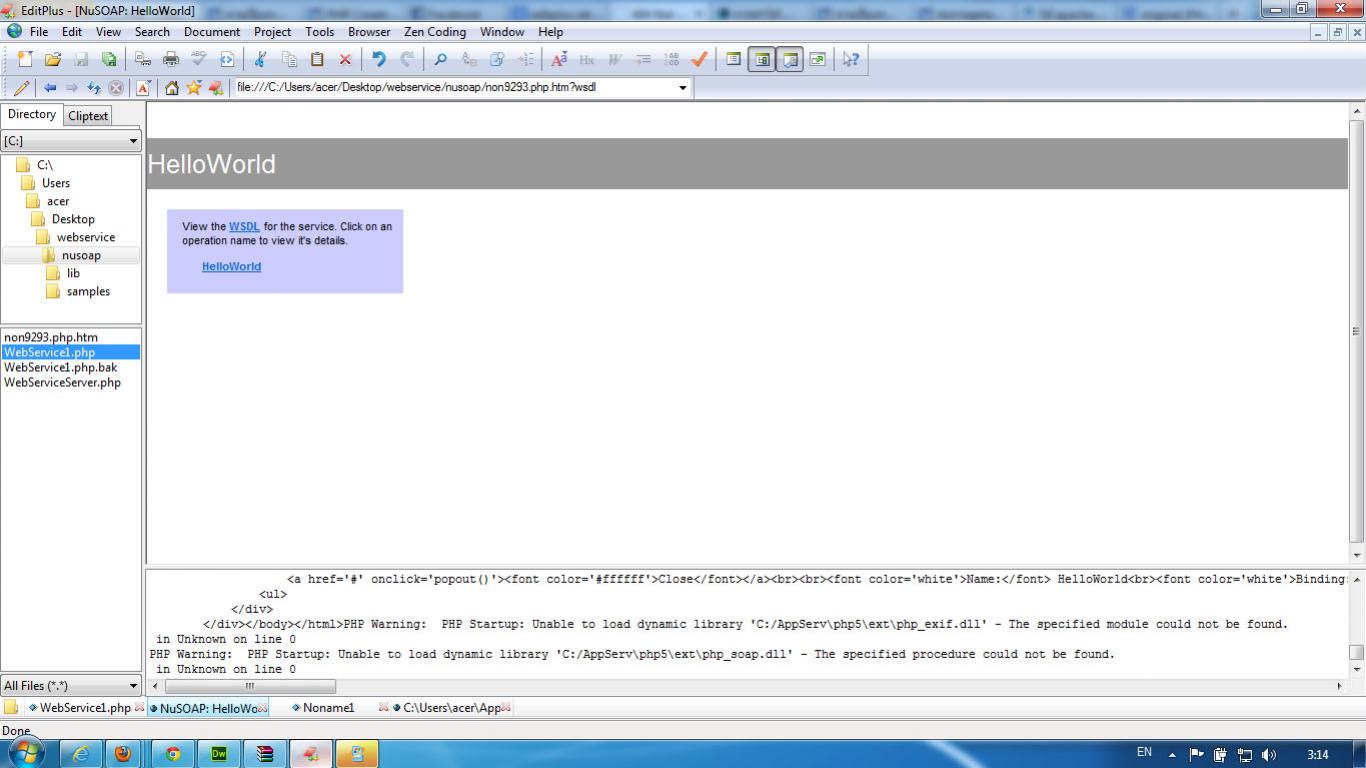The image size is (1366, 768).
Task: Click the Open file toolbar icon
Action: click(53, 59)
